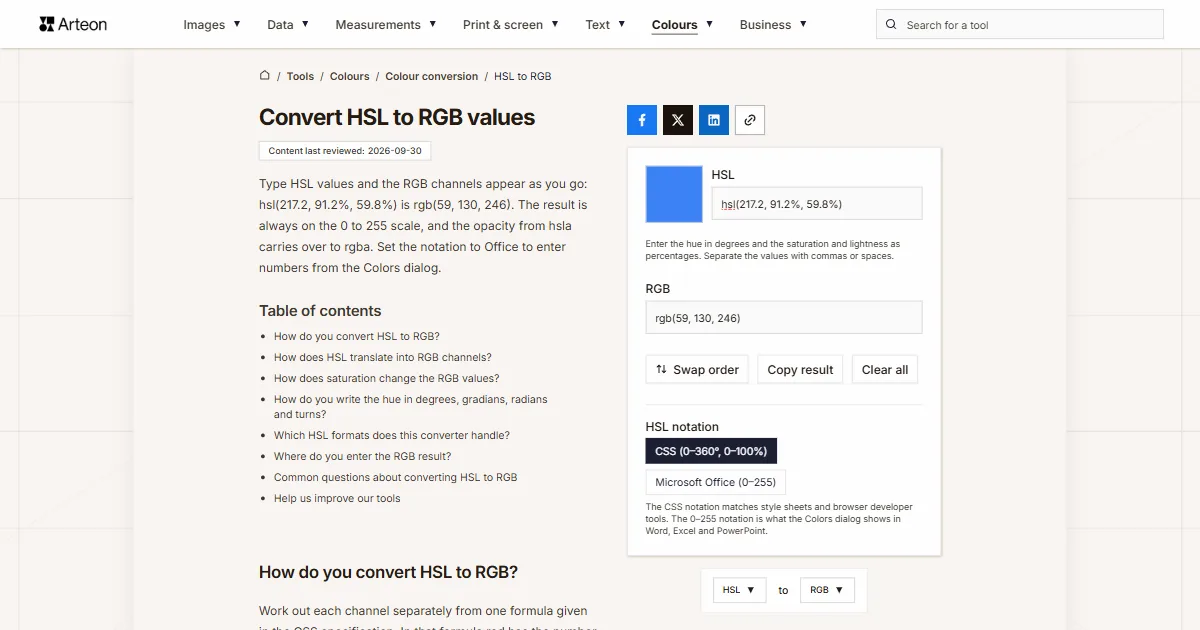
Task: Click the 'Convert HSL to RGB values' heading
Action: pyautogui.click(x=397, y=117)
